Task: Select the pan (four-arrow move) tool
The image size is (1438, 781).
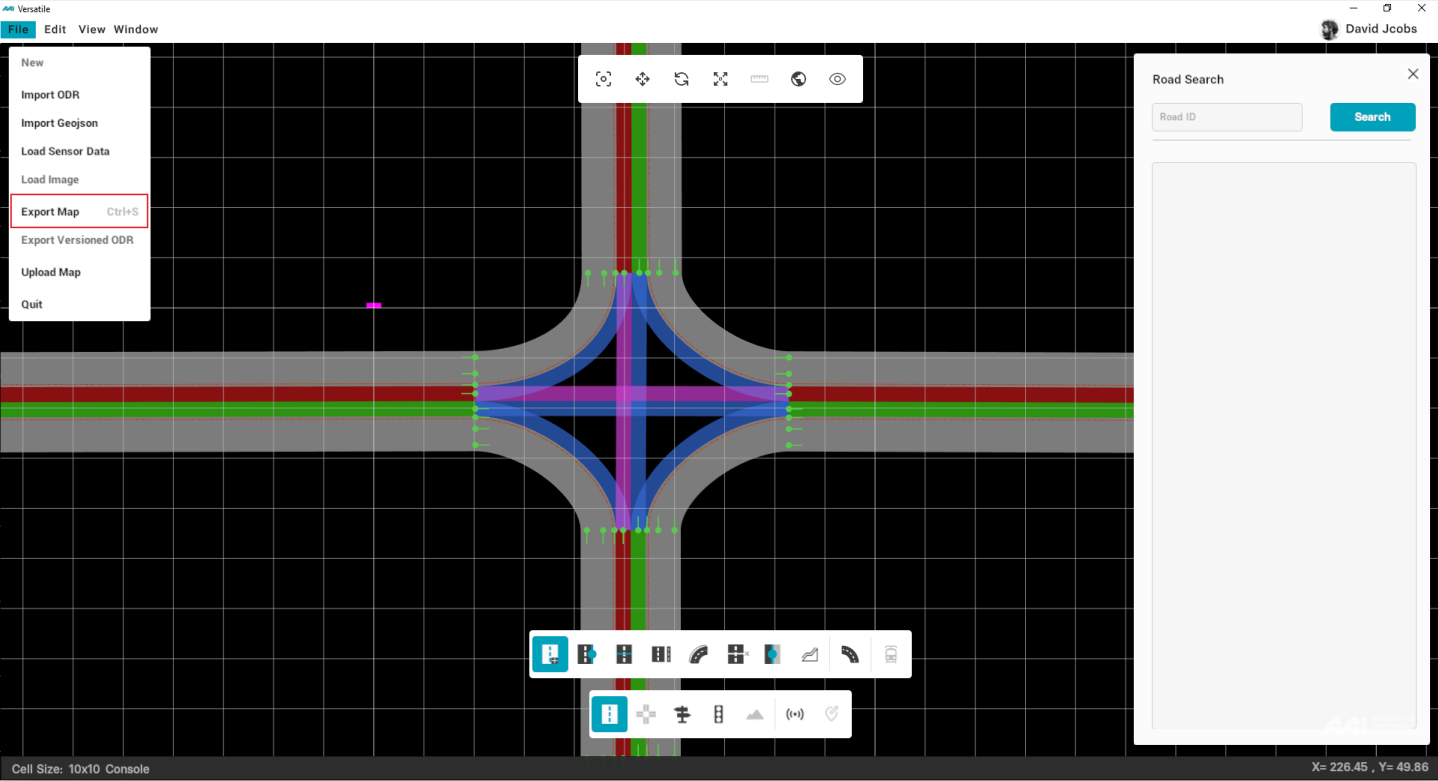Action: pos(642,79)
